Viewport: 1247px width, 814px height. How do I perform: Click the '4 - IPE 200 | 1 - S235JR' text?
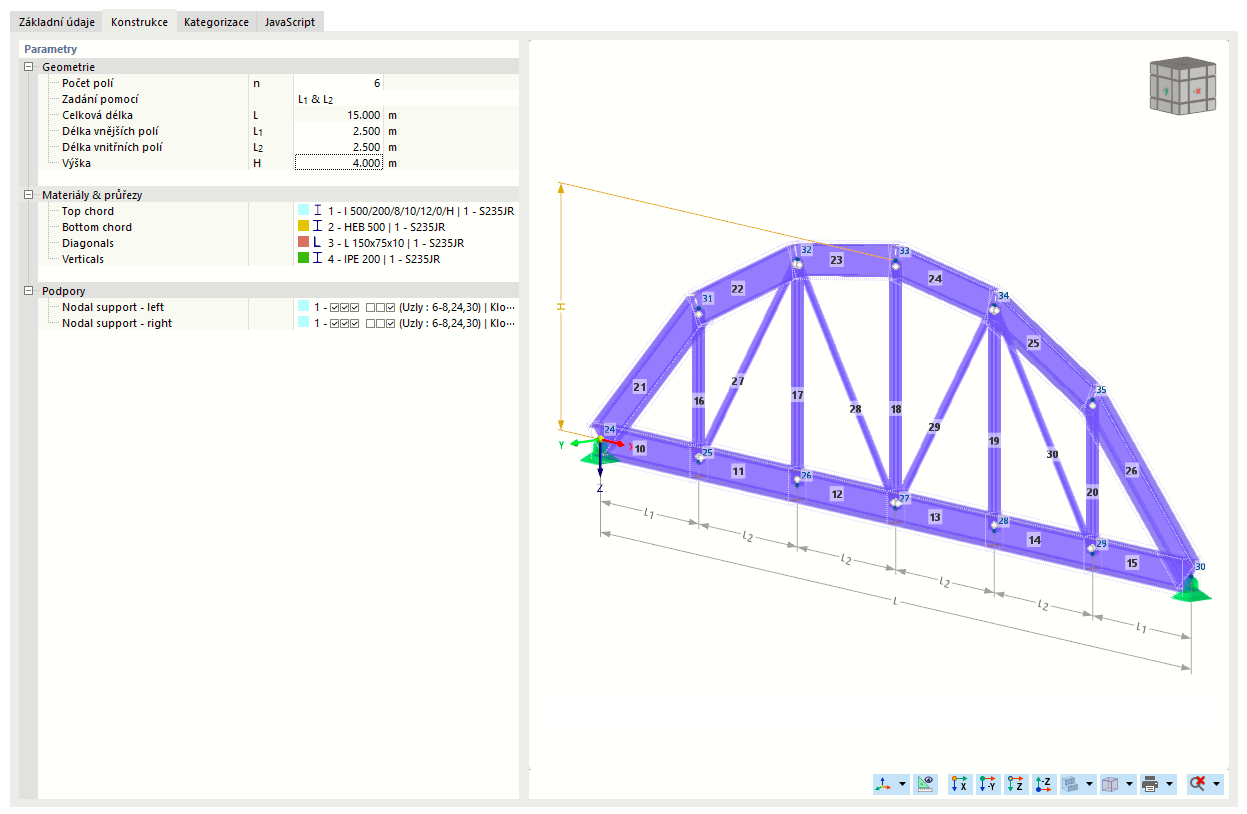coord(384,259)
